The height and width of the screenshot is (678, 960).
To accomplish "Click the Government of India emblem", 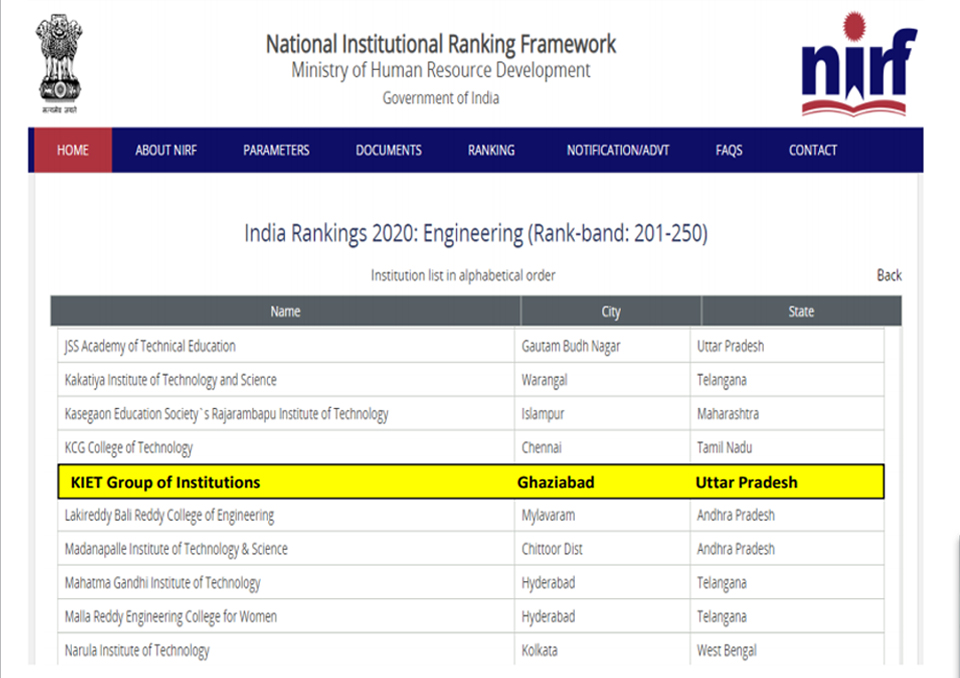I will tap(59, 60).
